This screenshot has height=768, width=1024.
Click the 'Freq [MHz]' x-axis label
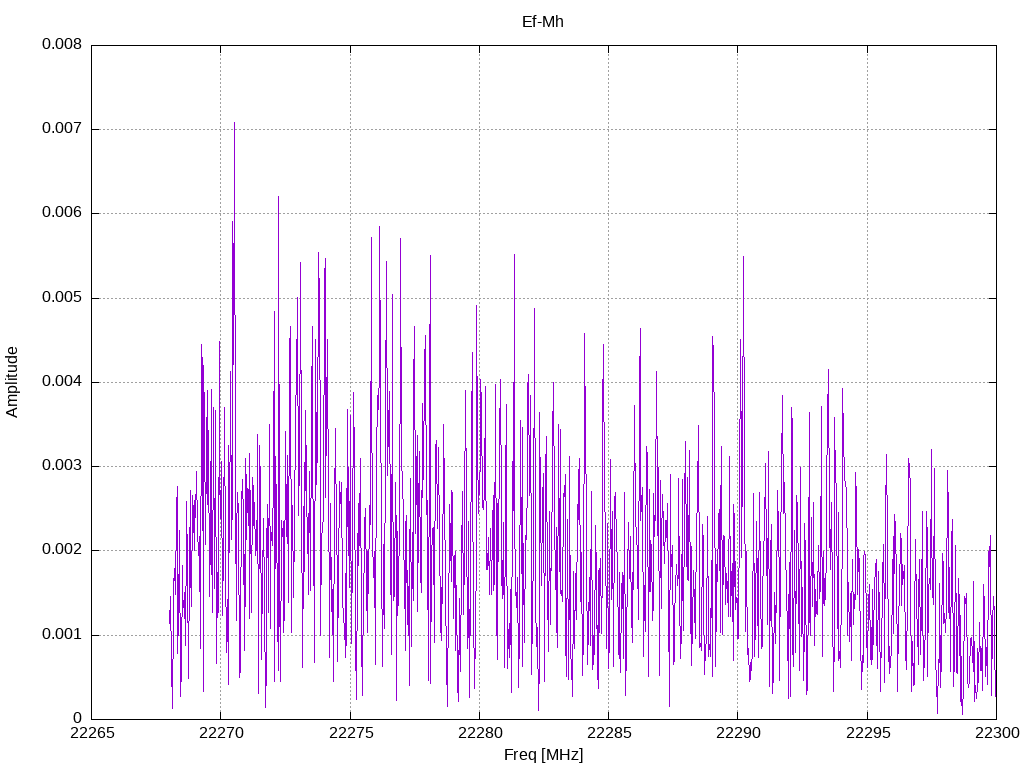point(543,755)
